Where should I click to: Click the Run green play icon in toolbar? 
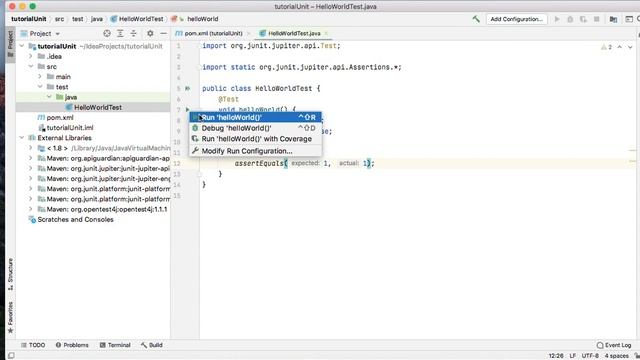pyautogui.click(x=557, y=19)
